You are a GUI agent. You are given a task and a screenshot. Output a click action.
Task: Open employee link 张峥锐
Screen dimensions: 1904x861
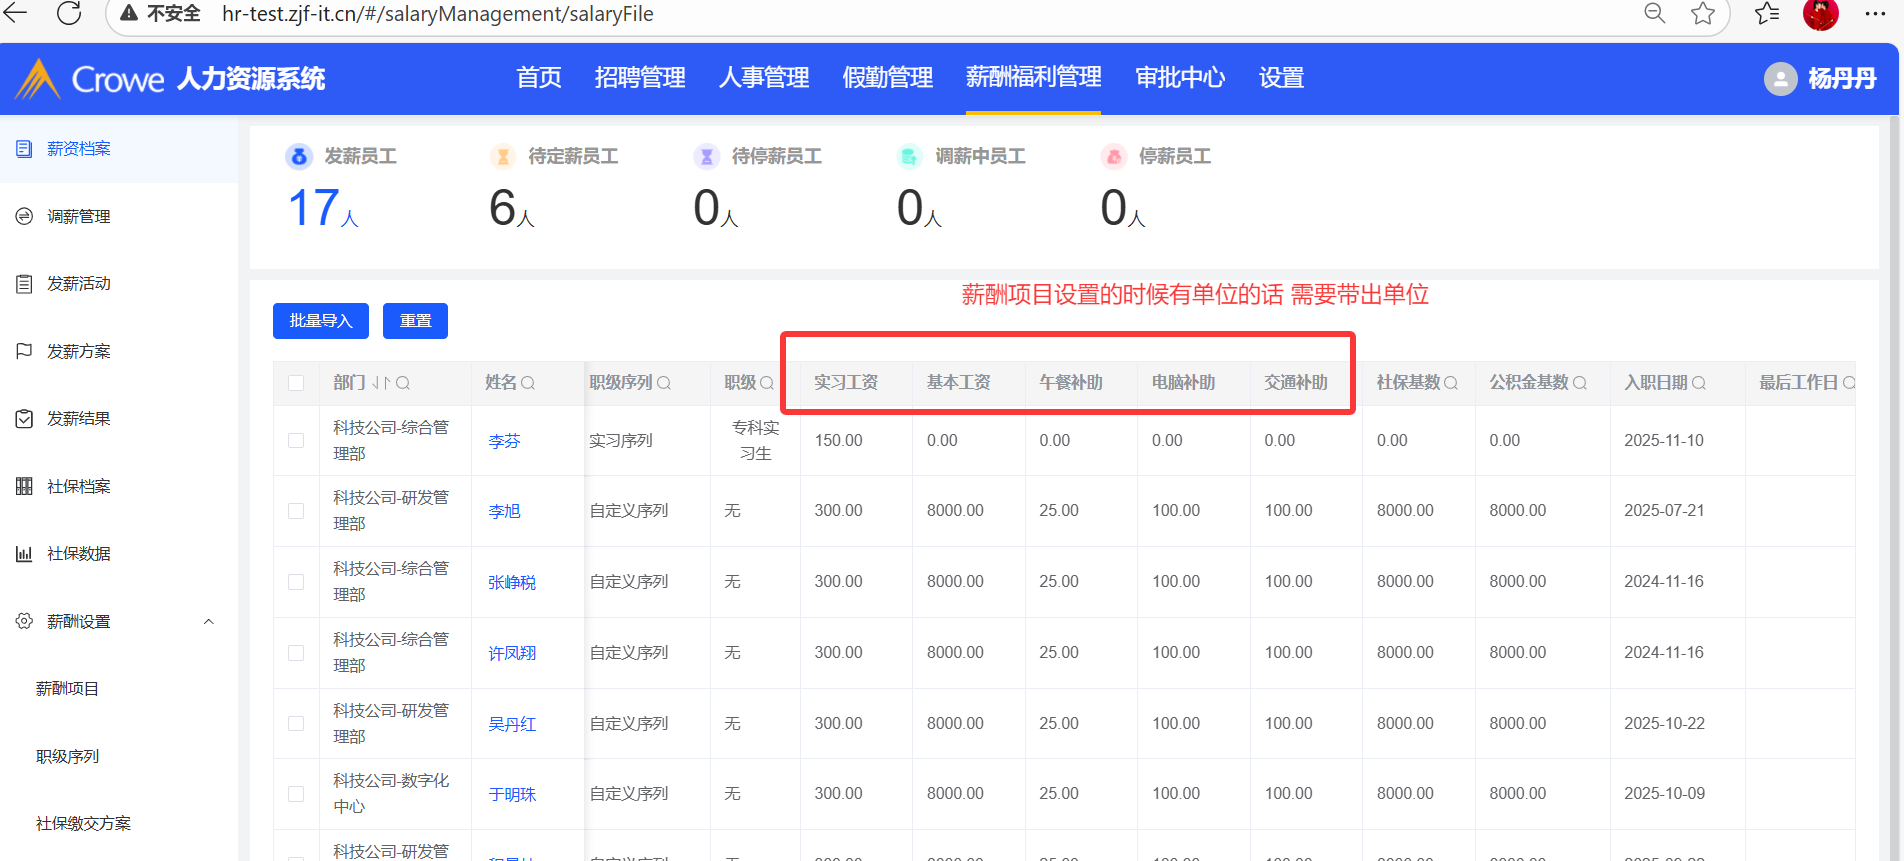click(512, 582)
